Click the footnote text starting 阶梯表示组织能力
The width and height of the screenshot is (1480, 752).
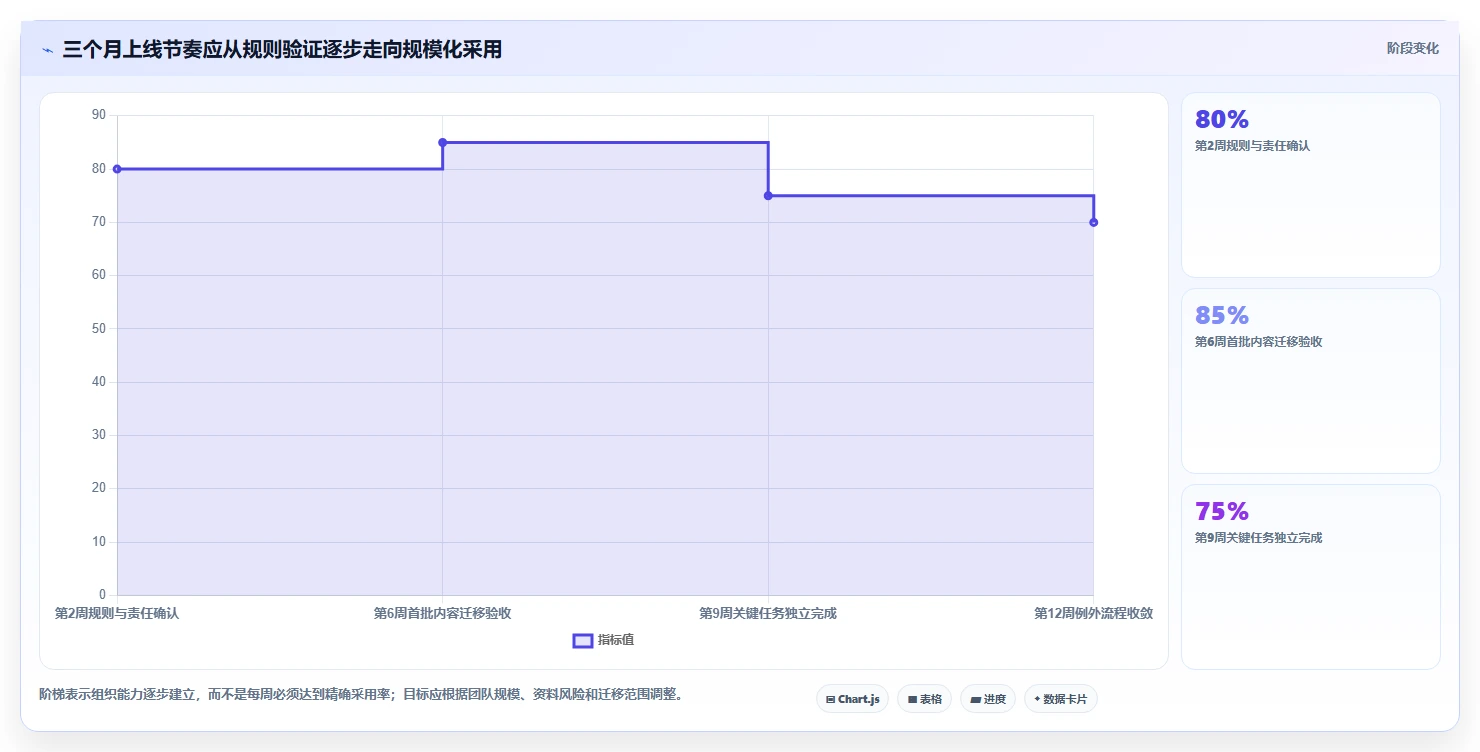point(364,694)
